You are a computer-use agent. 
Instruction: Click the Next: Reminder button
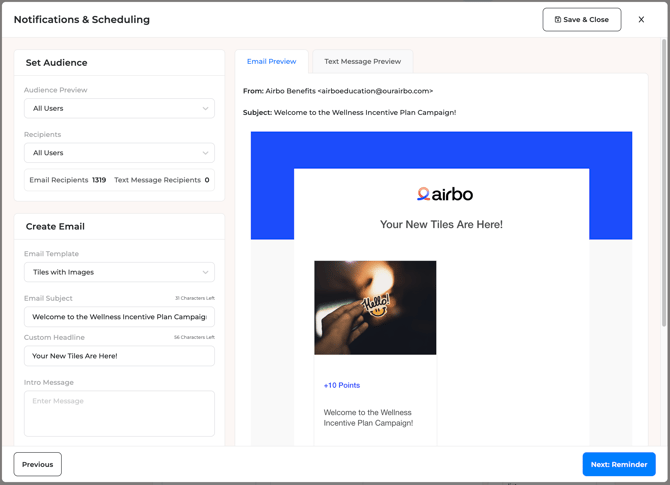(x=619, y=464)
